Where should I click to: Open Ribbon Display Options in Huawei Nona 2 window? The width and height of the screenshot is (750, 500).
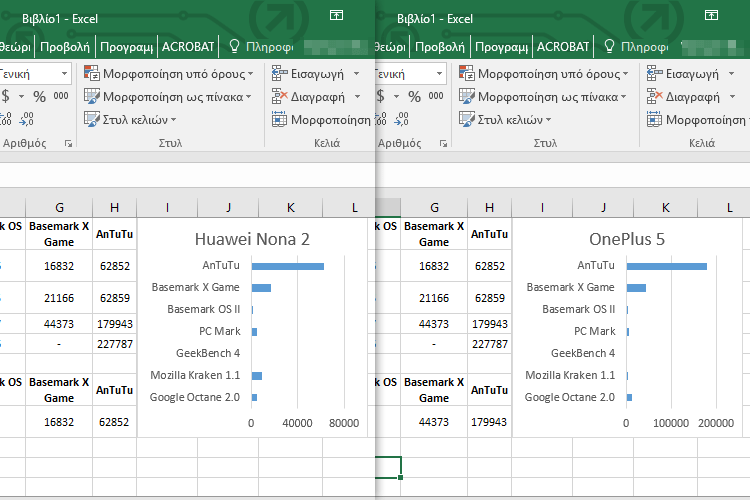click(x=336, y=15)
